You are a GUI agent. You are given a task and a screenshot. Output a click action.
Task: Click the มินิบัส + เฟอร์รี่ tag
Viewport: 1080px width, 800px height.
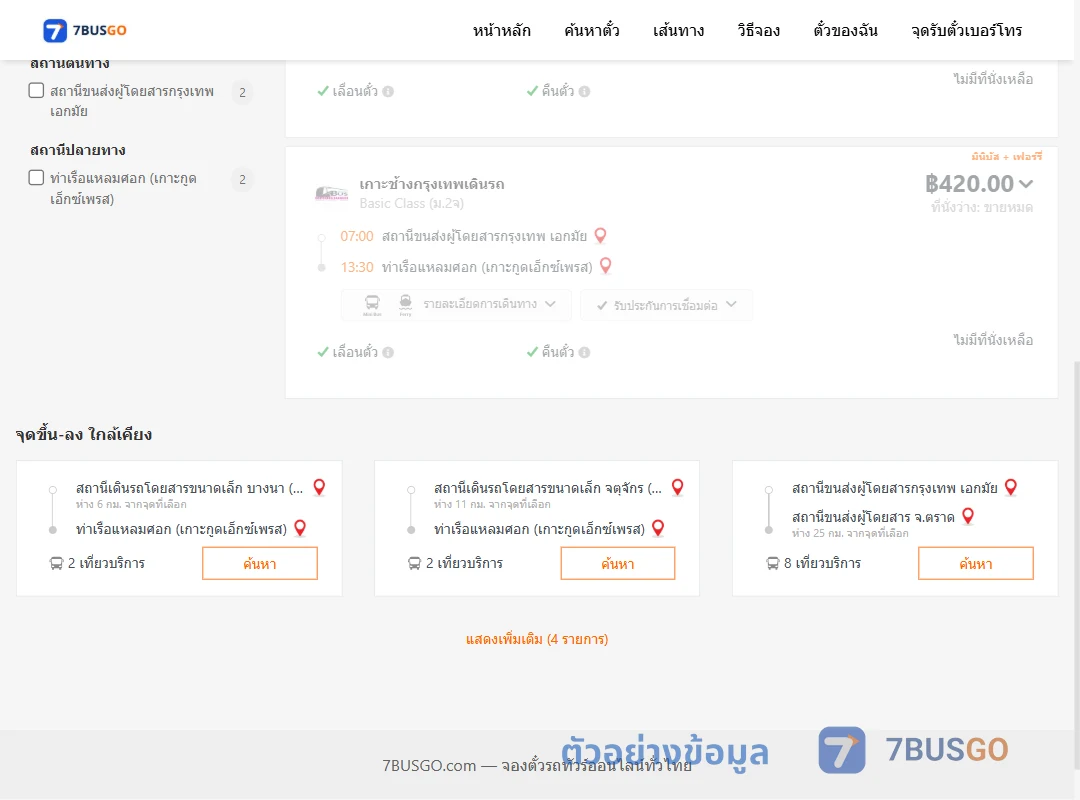tap(1006, 156)
